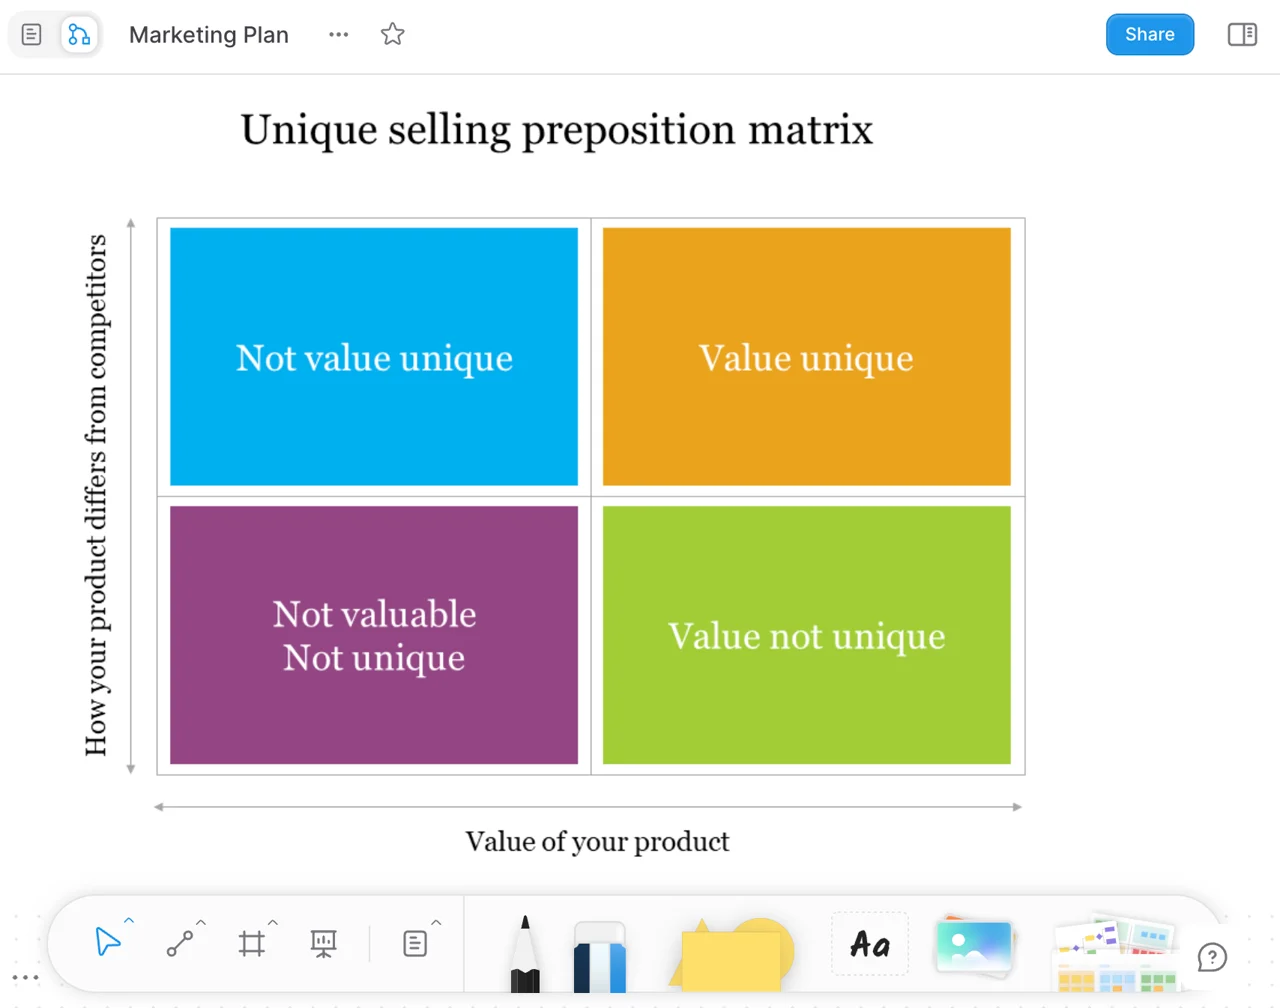Screen dimensions: 1280x1008
Task: Star the Marketing Plan document
Action: (392, 35)
